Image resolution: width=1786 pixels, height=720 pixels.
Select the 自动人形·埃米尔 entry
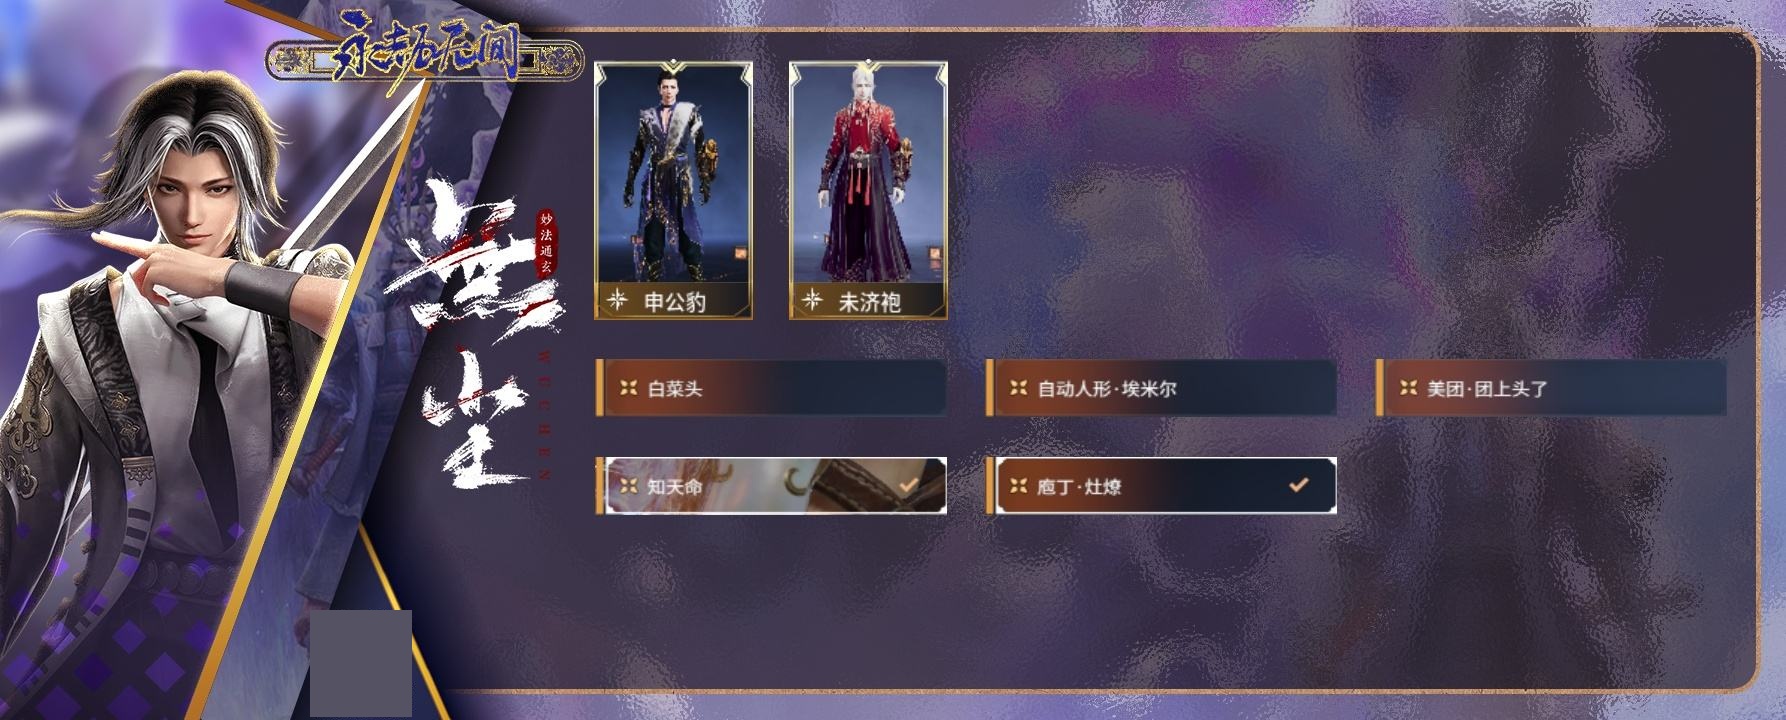(1161, 388)
